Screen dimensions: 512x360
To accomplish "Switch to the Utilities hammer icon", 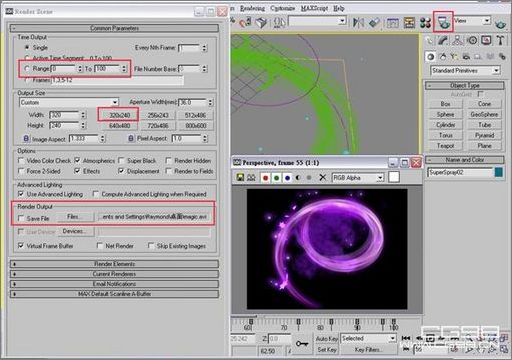I will [x=500, y=40].
